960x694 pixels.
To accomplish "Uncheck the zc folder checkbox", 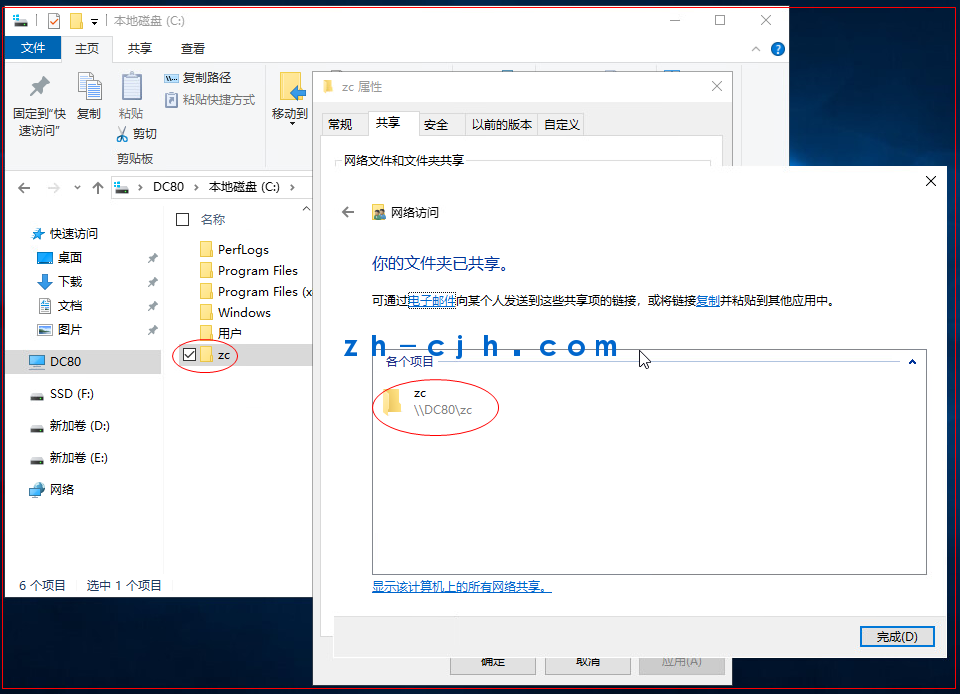I will coord(189,354).
